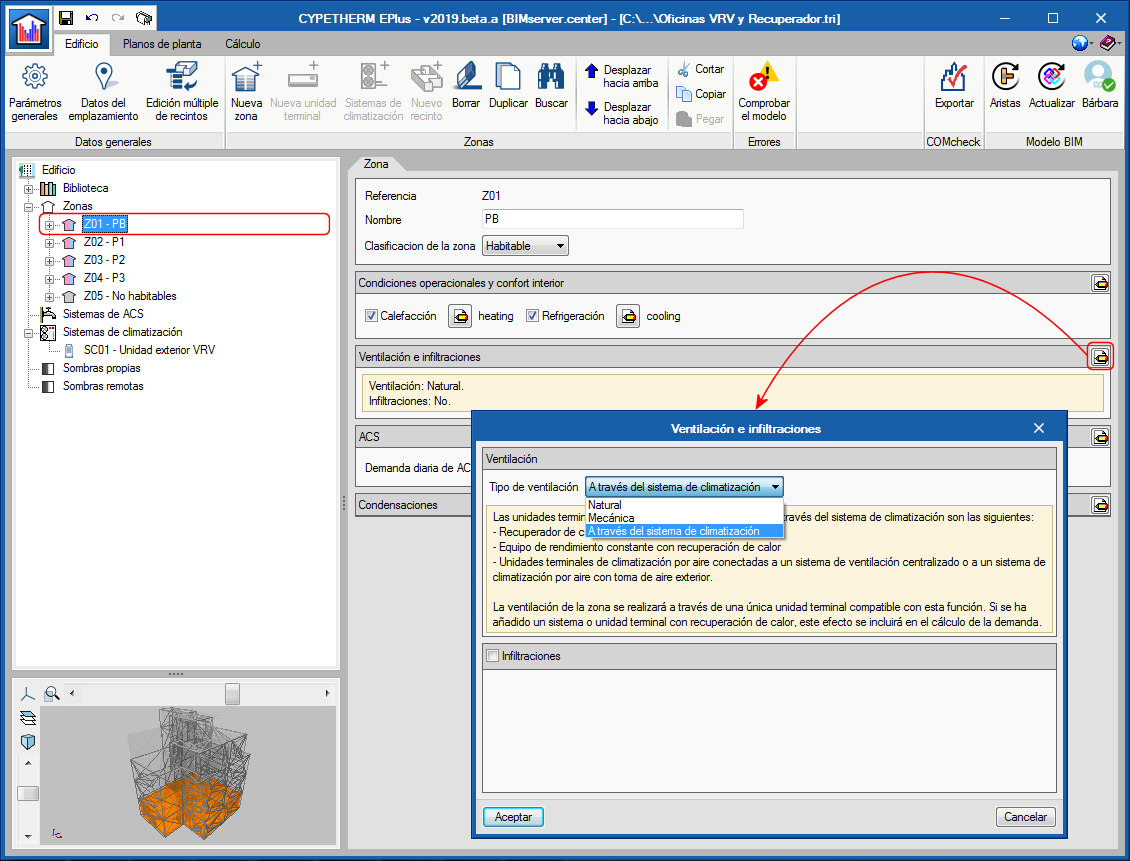Open the Buscar binoculars tool
This screenshot has height=861, width=1130.
pyautogui.click(x=551, y=86)
